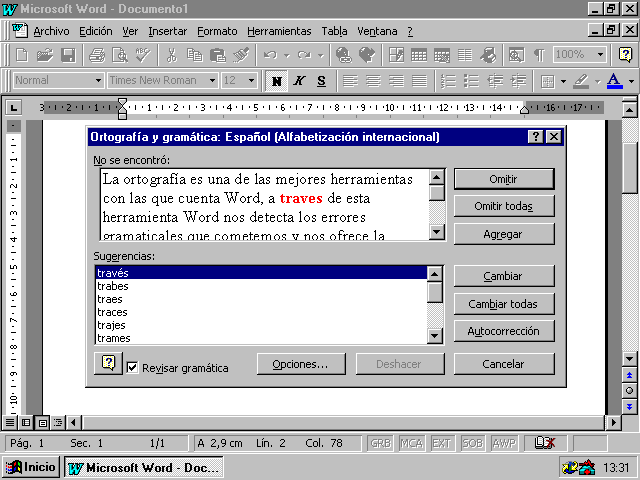Click the dialog's assistant help icon button
Viewport: 640px width, 480px height.
point(108,363)
